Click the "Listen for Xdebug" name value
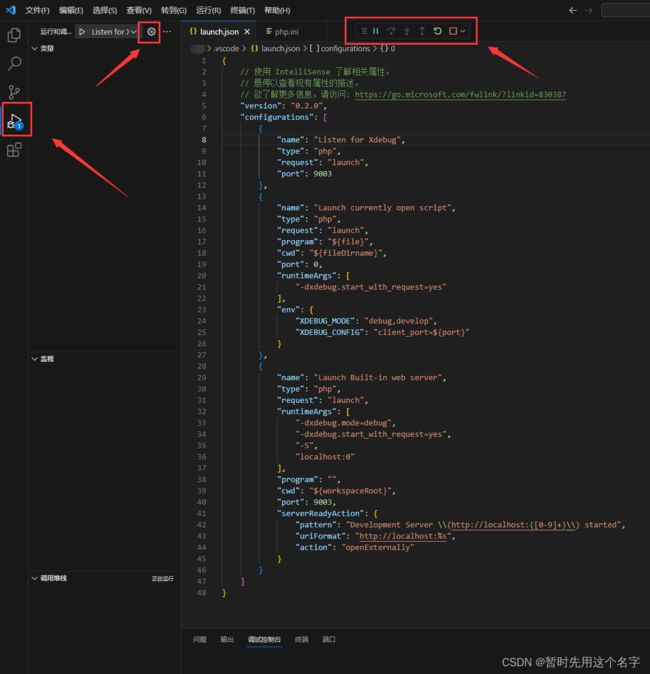 [x=357, y=139]
